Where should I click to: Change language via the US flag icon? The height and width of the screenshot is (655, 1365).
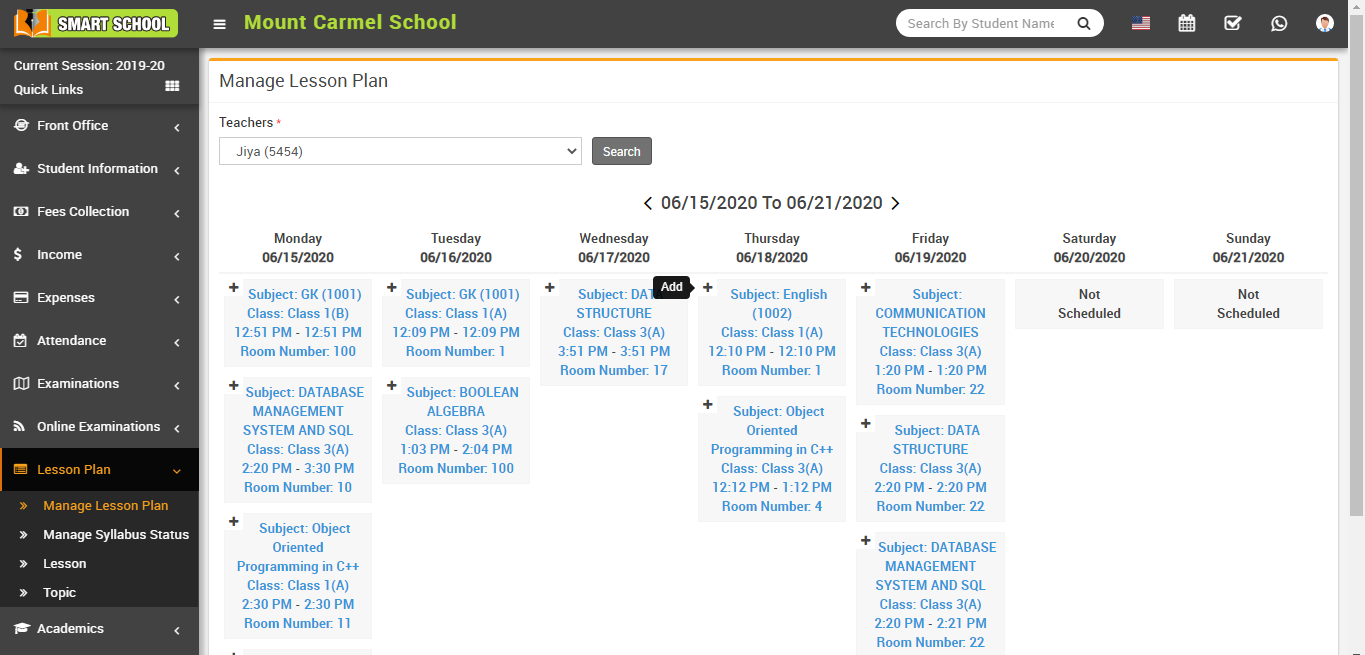click(1140, 22)
